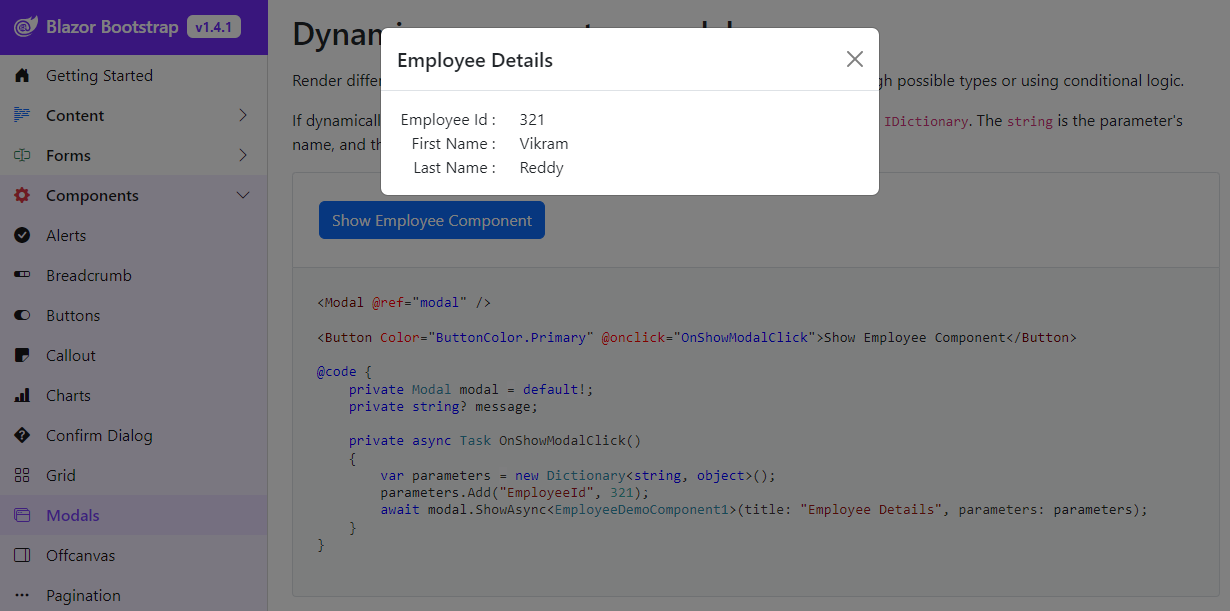Click the Content section icon
Image resolution: width=1230 pixels, height=611 pixels.
coord(22,115)
